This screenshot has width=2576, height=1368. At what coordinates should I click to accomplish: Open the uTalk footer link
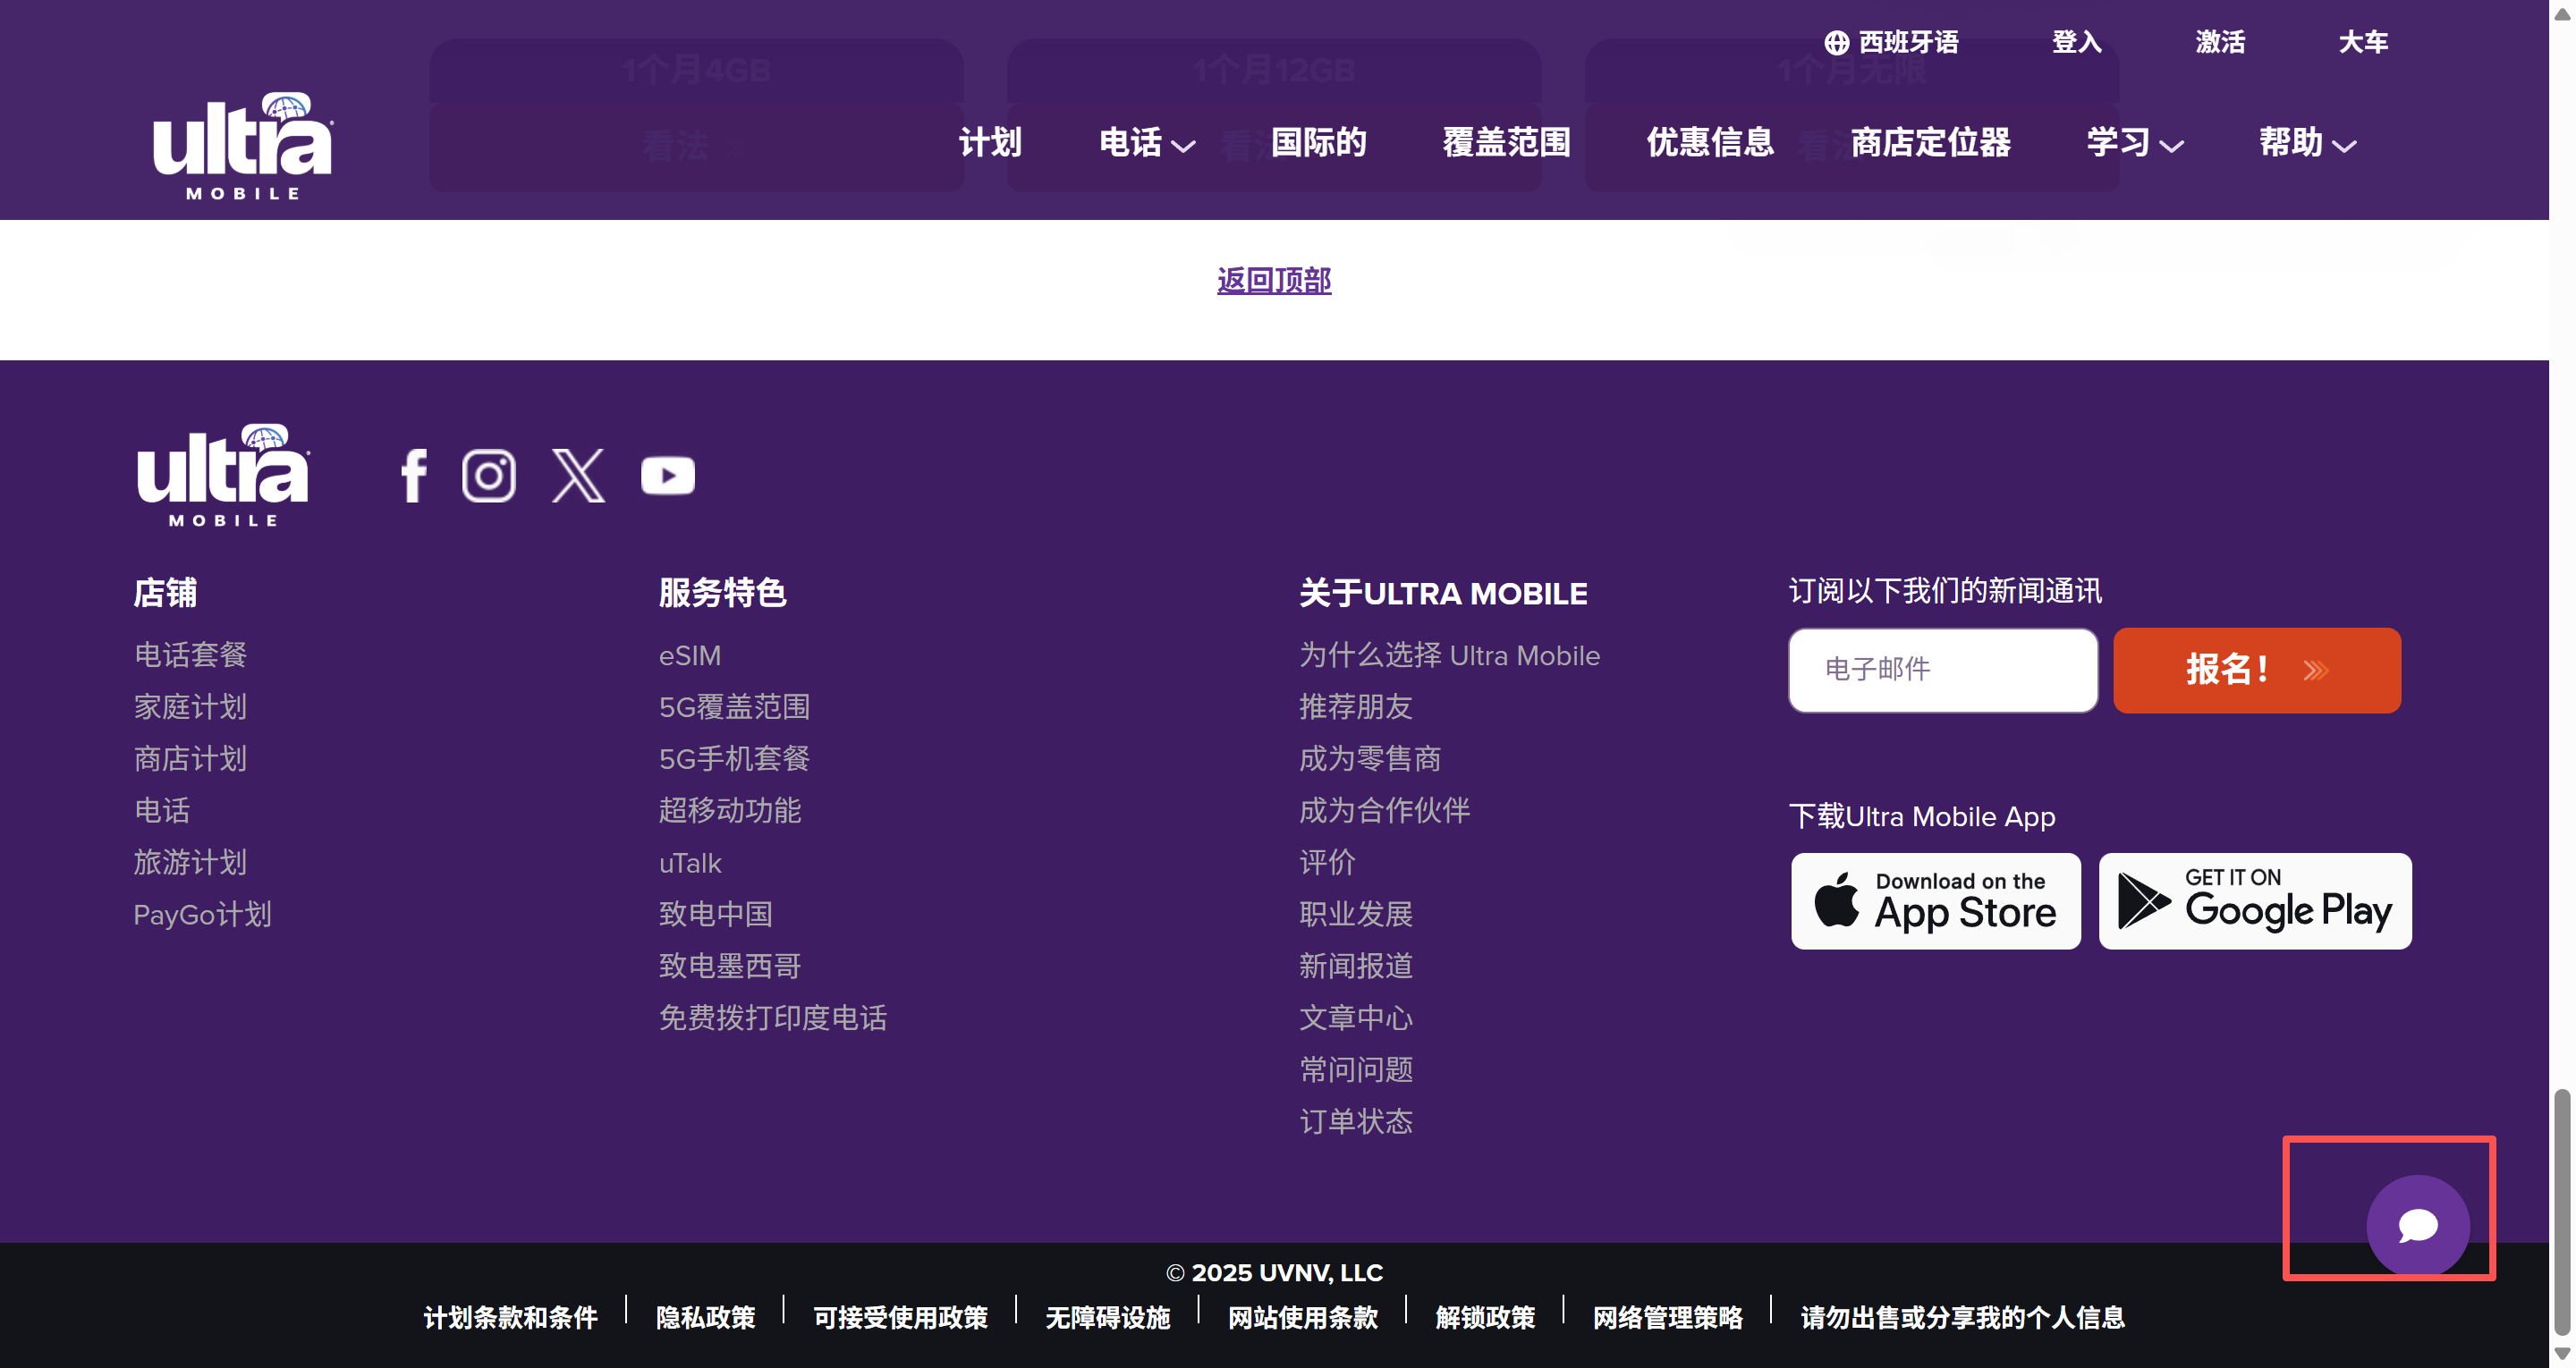click(690, 863)
